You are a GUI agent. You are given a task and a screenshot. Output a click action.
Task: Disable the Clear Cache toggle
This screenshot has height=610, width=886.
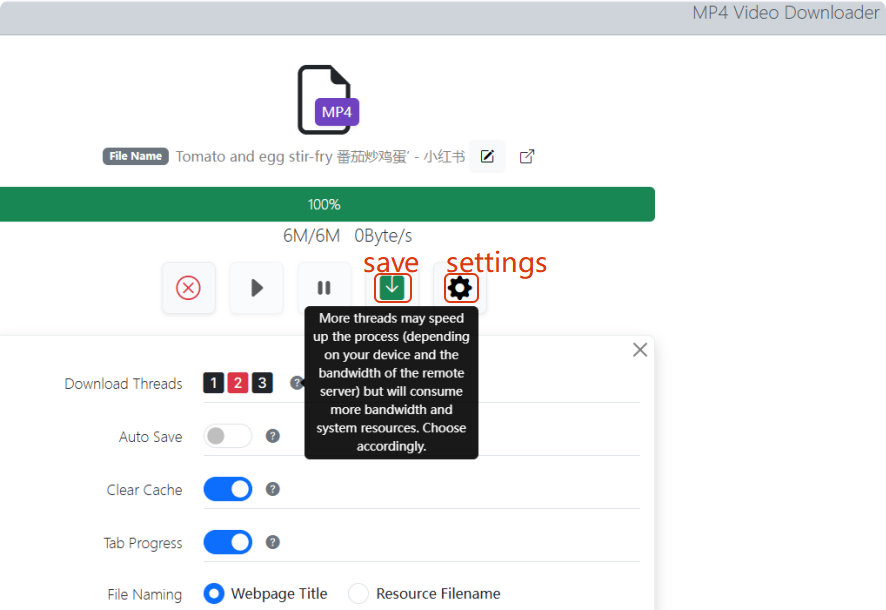(x=228, y=489)
